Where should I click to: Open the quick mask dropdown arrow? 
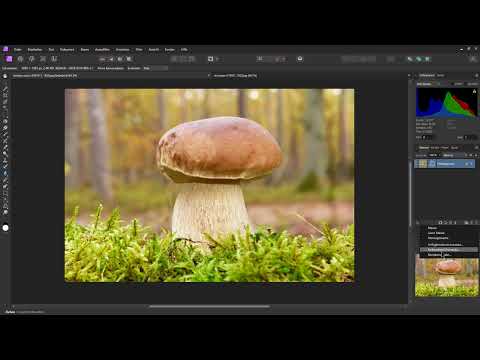click(217, 59)
